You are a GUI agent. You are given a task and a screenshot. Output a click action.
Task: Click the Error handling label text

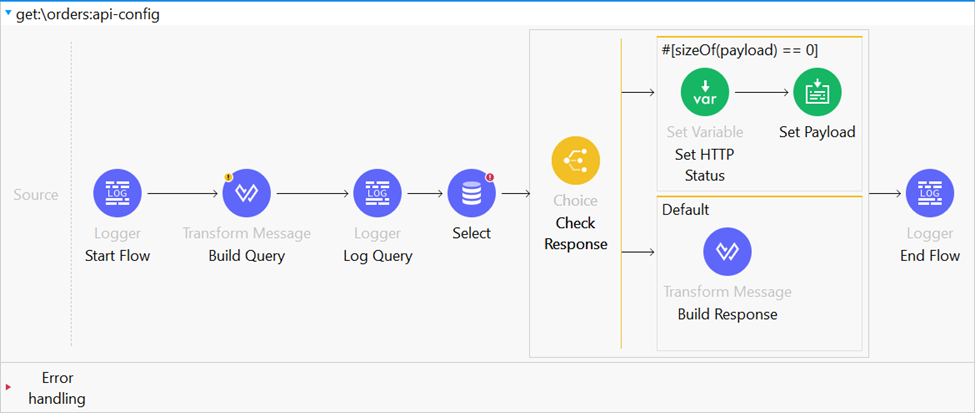tap(57, 388)
